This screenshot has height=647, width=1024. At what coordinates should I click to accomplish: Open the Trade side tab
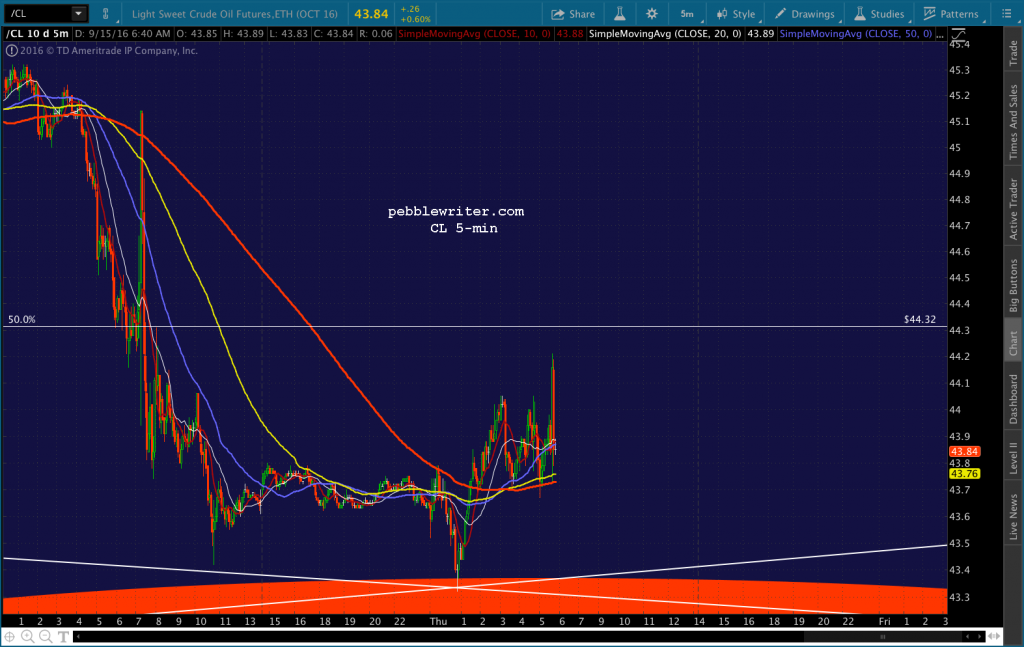pos(1013,53)
